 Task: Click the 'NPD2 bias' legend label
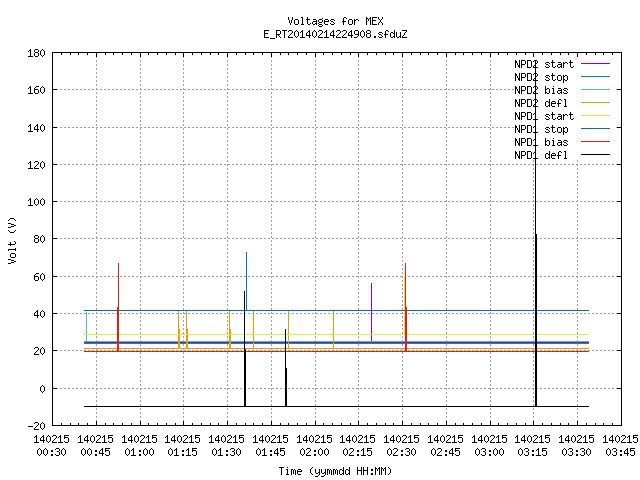tap(541, 90)
